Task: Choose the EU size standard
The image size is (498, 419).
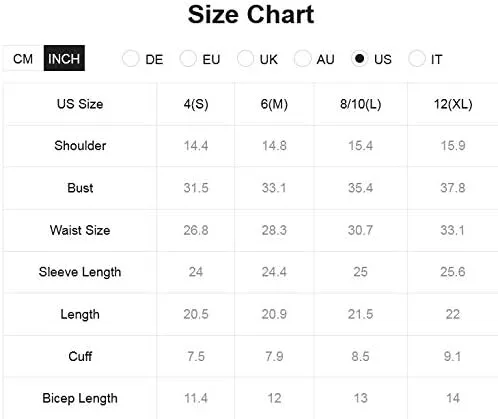Action: click(188, 59)
